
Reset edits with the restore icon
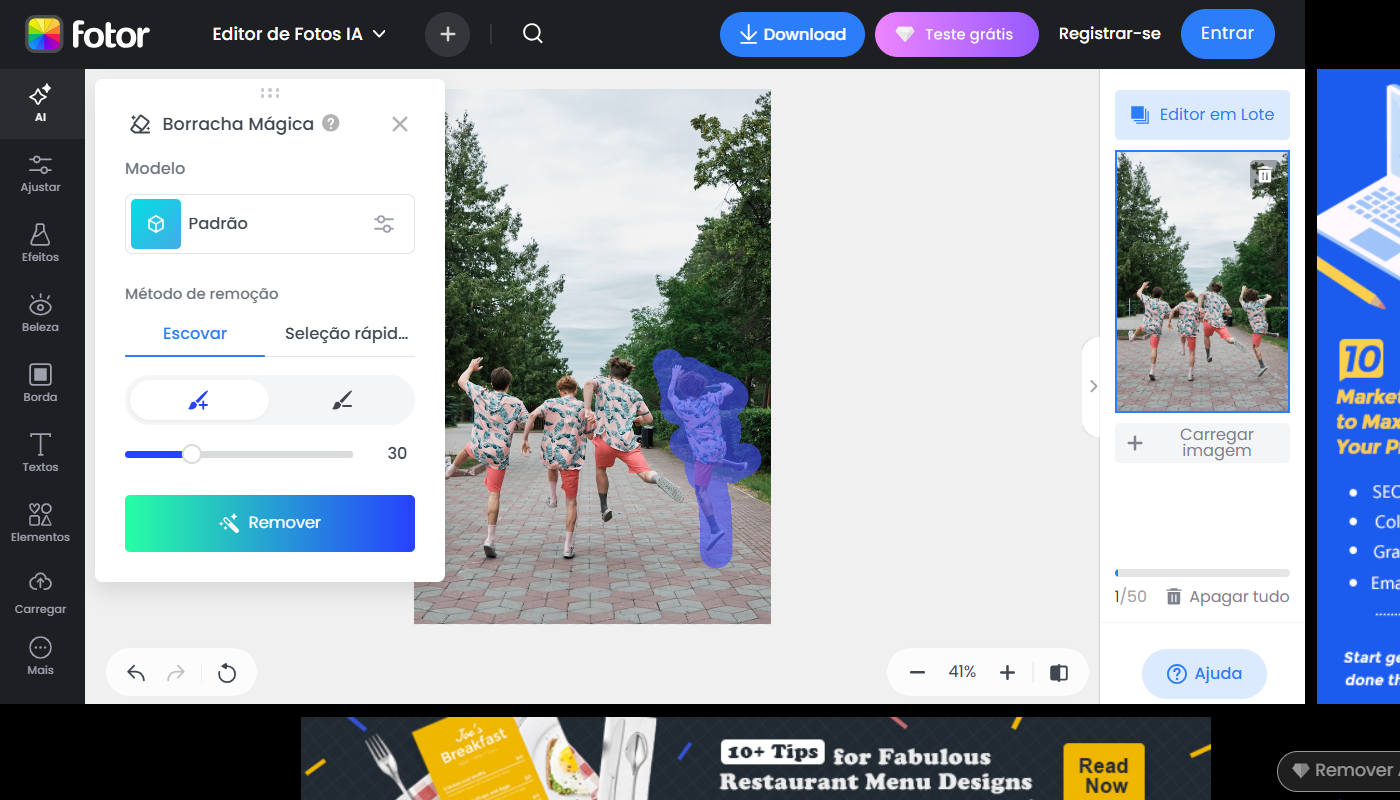(x=227, y=673)
